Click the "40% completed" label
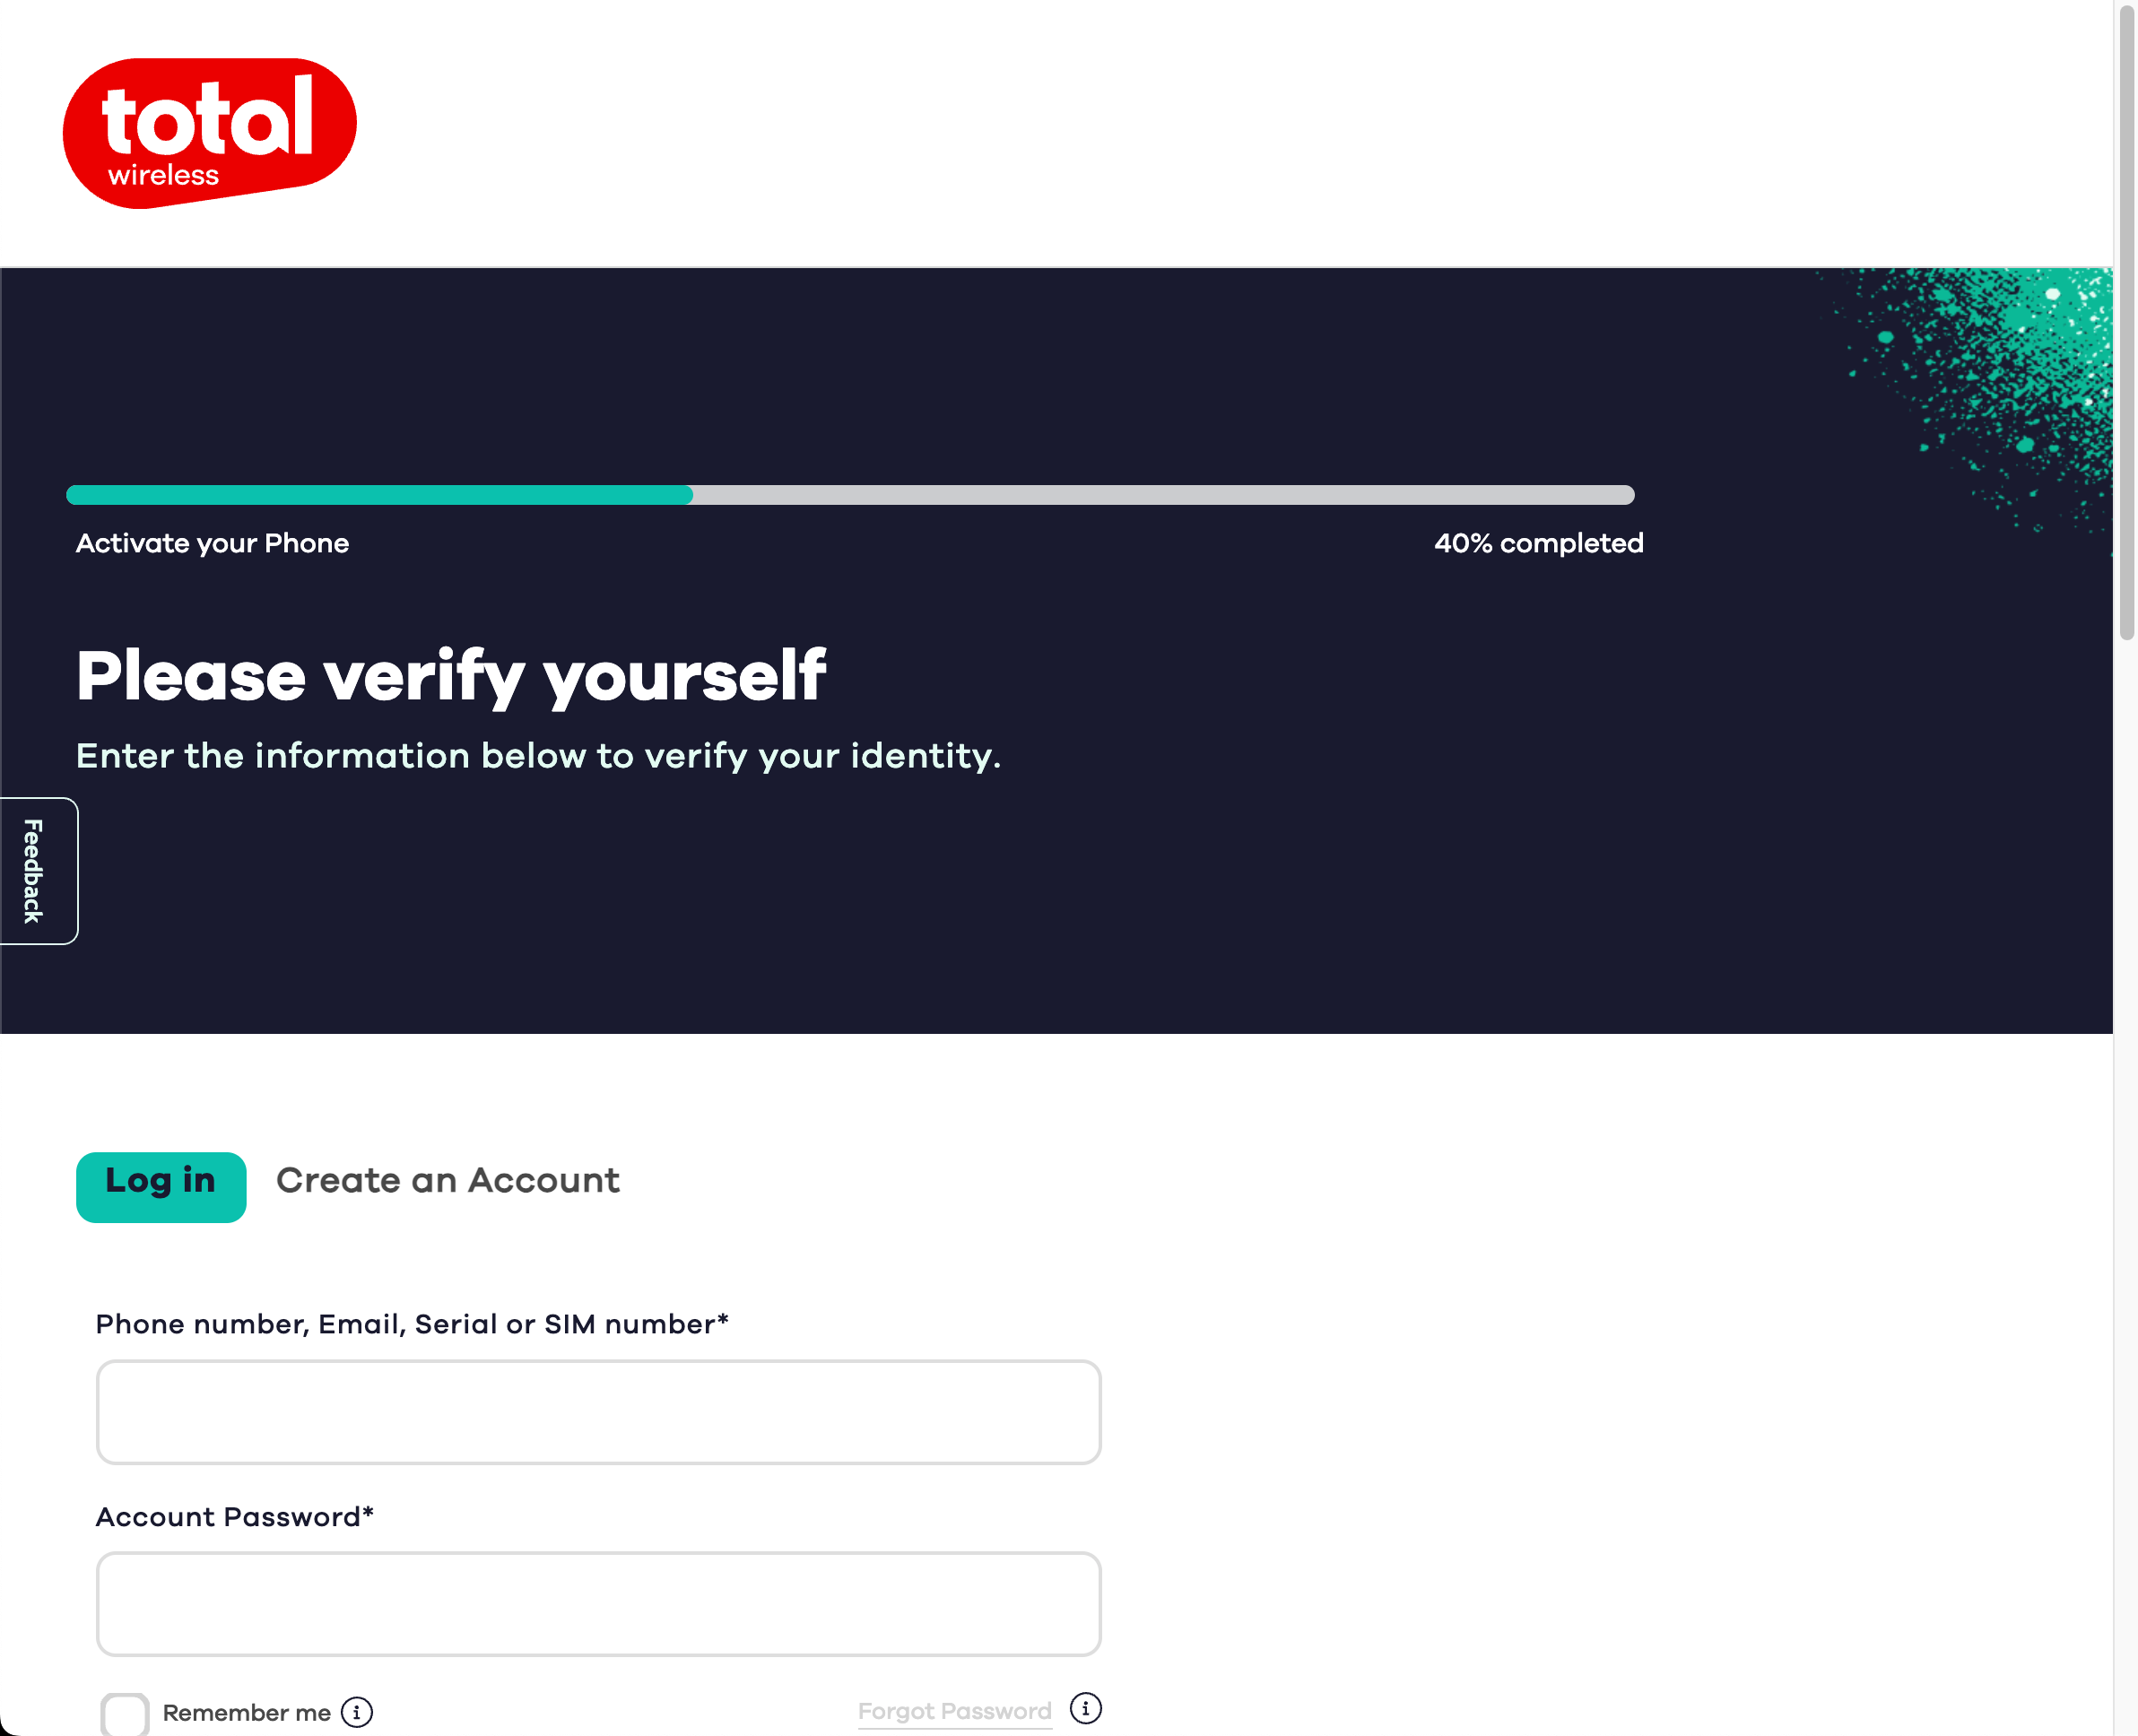Image resolution: width=2138 pixels, height=1736 pixels. coord(1538,543)
